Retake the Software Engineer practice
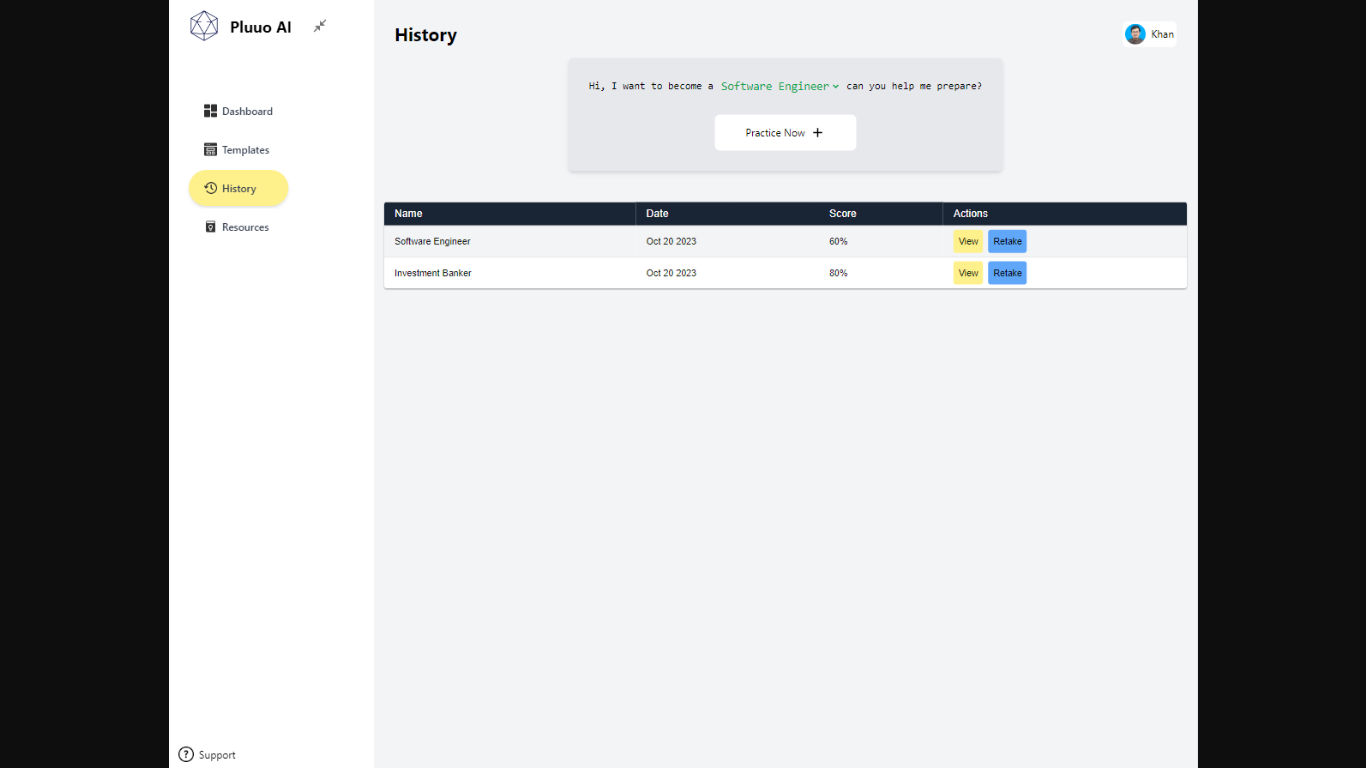Screen dimensions: 1366x768 [1007, 241]
